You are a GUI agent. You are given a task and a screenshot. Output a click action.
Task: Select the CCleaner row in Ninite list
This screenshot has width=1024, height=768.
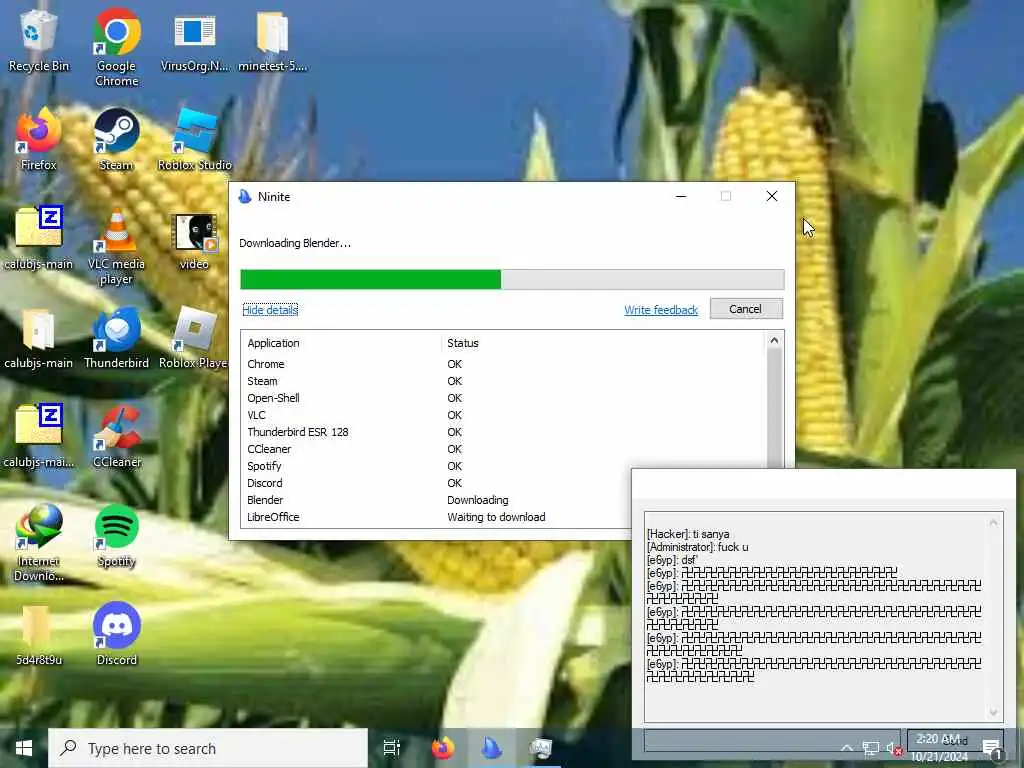click(x=503, y=449)
